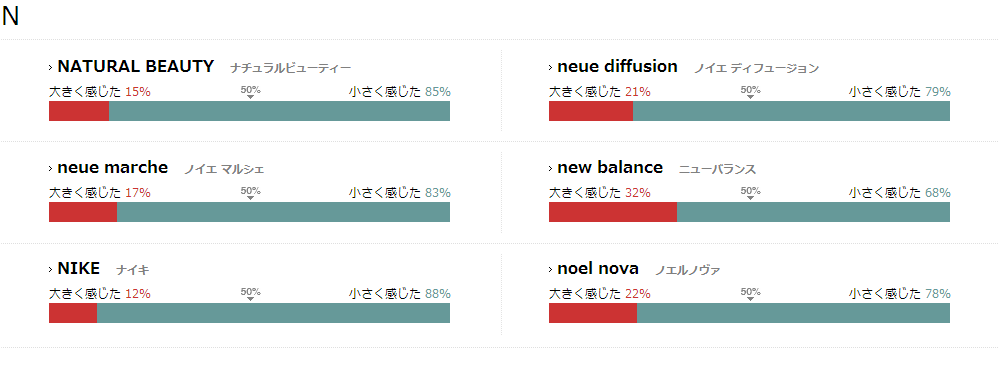Click the 50% marker triangle above new balance bar

pyautogui.click(x=751, y=198)
